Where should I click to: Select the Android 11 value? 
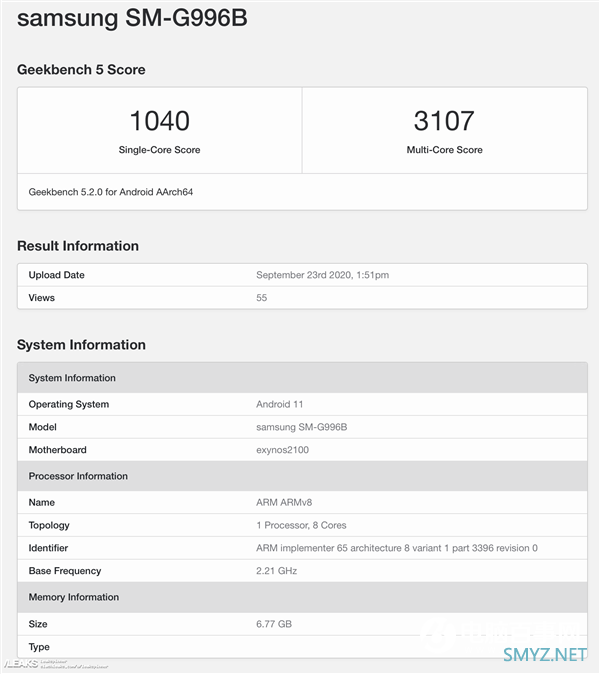pyautogui.click(x=279, y=404)
